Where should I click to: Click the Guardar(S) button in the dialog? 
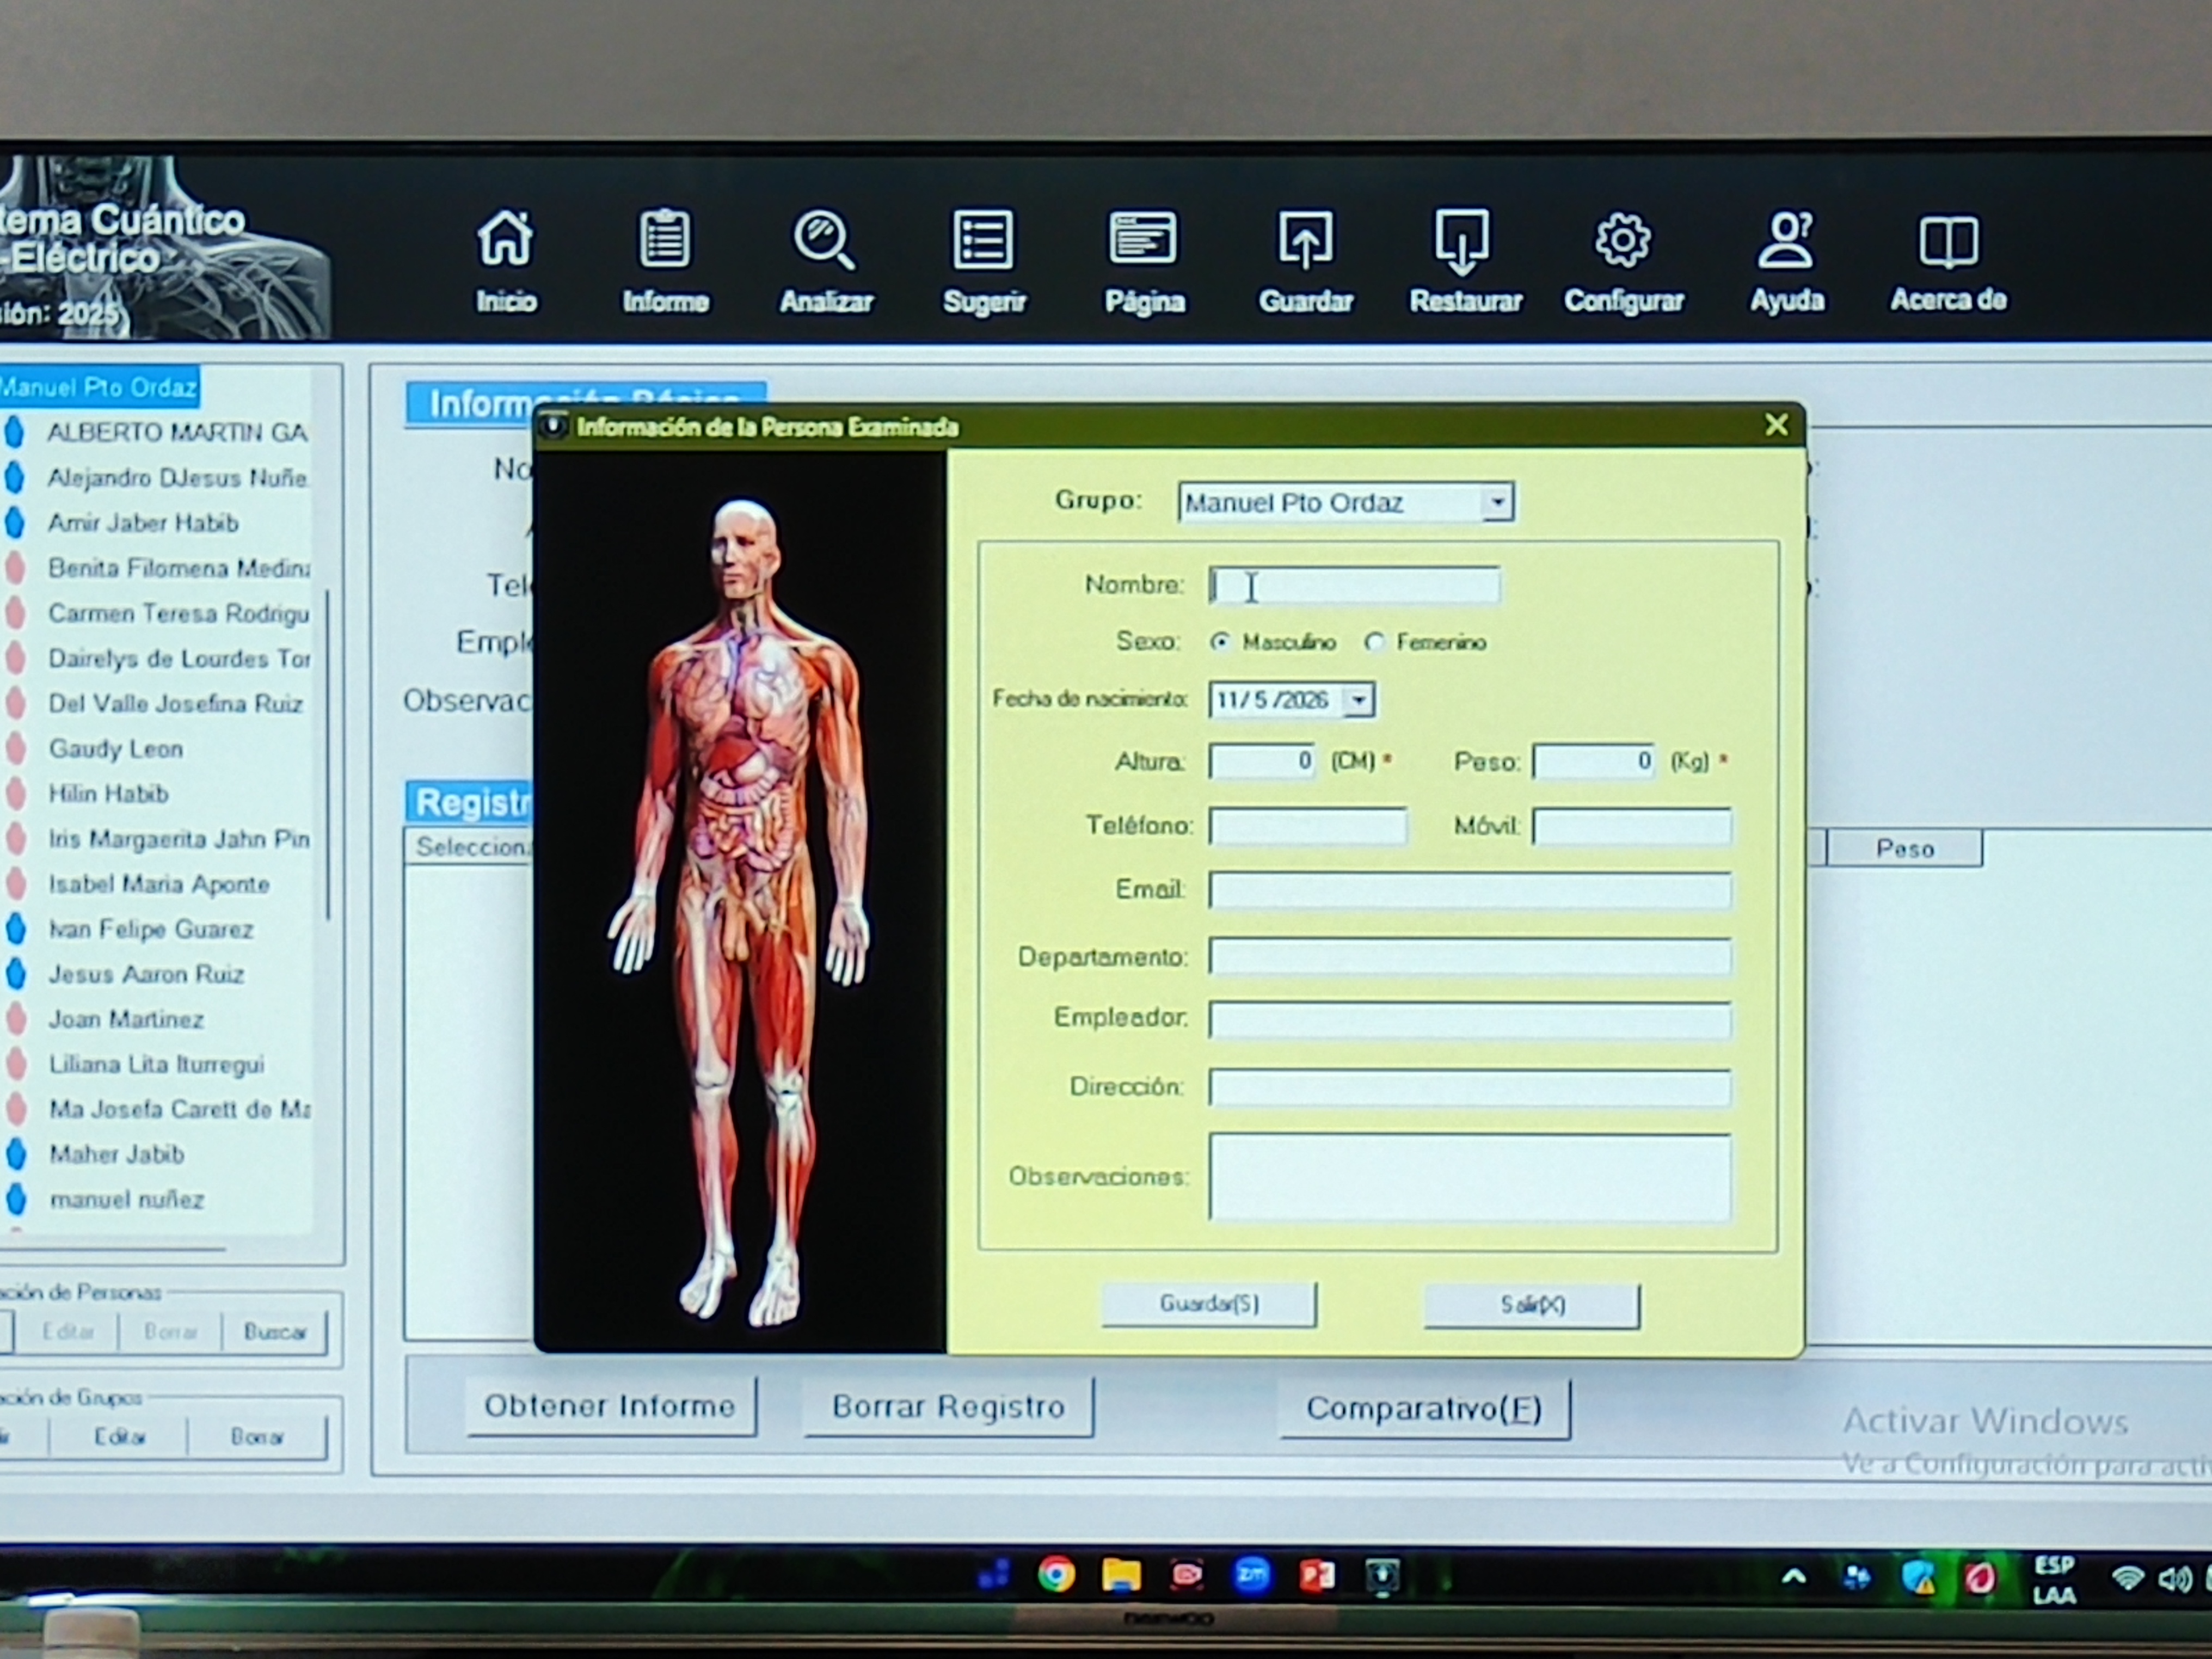pyautogui.click(x=1209, y=1305)
